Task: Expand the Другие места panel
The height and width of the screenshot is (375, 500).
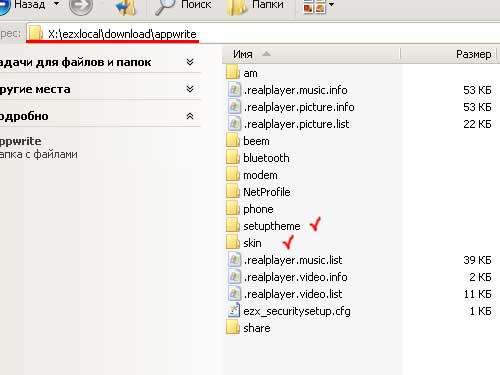Action: point(190,89)
